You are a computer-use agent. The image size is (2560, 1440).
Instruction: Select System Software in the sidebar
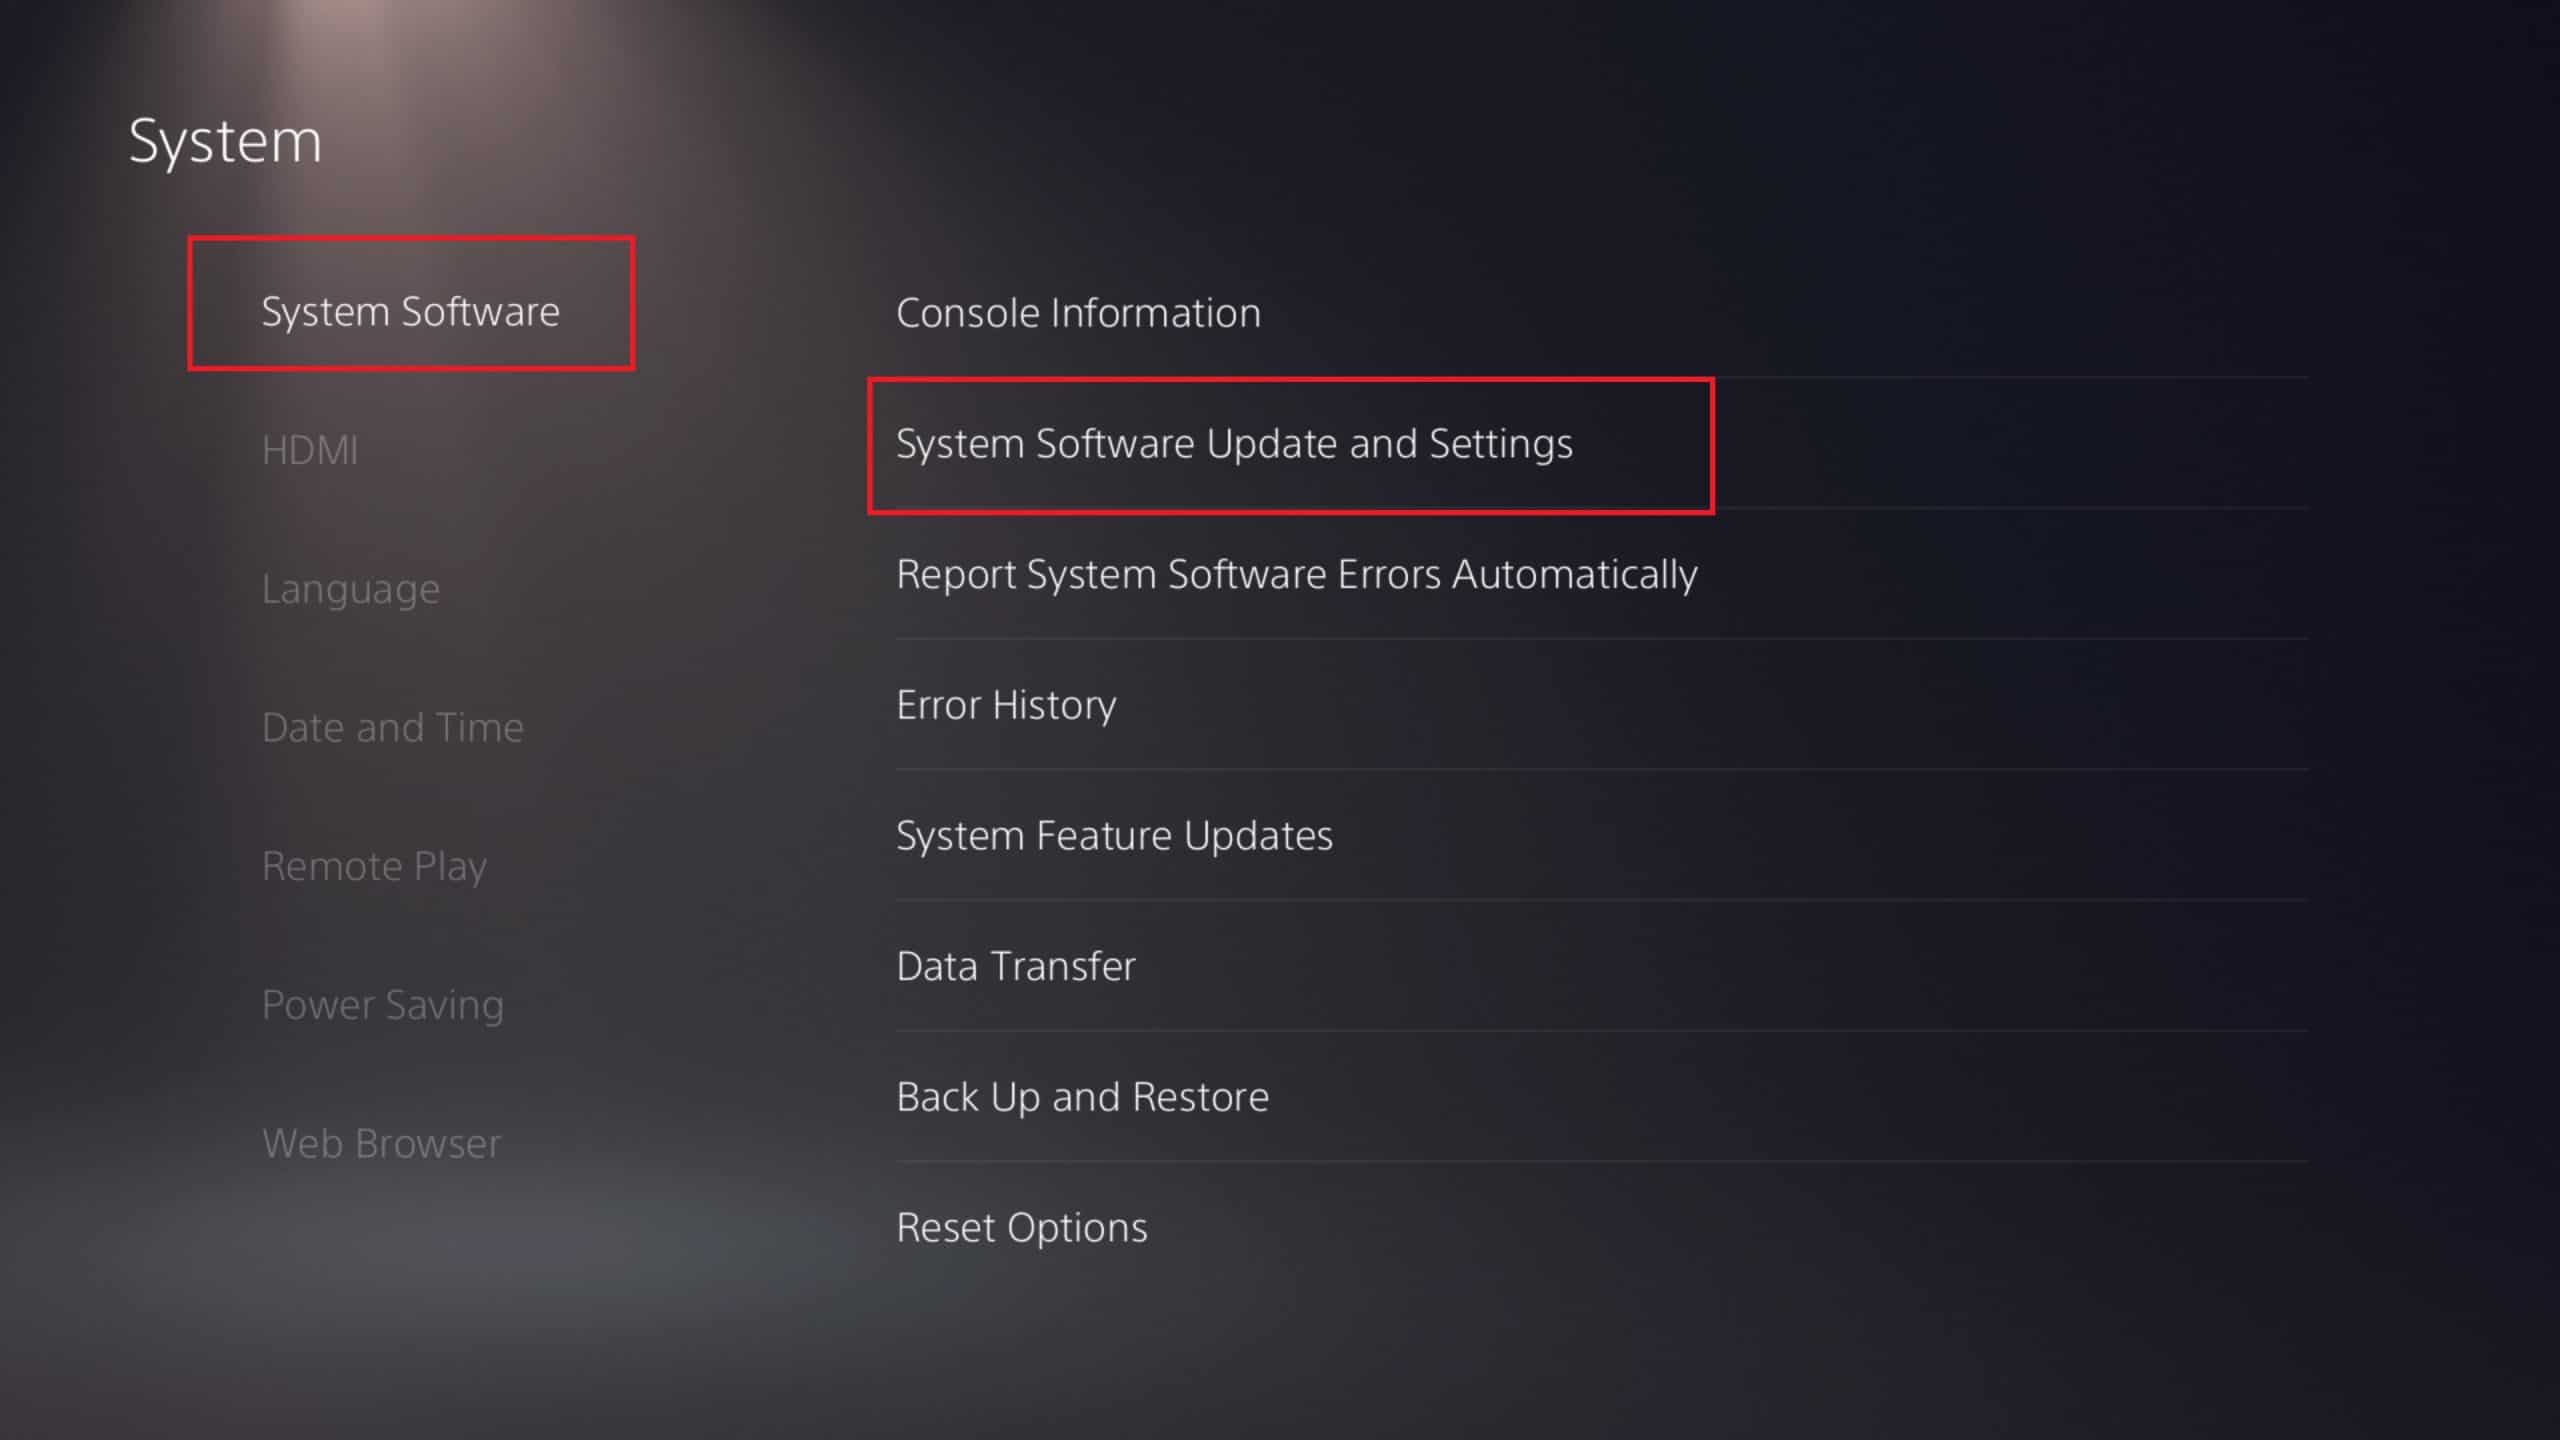(410, 312)
